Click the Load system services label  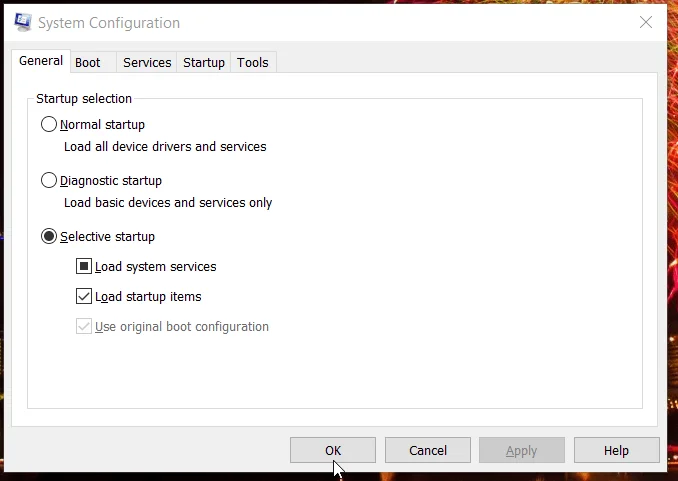coord(156,266)
